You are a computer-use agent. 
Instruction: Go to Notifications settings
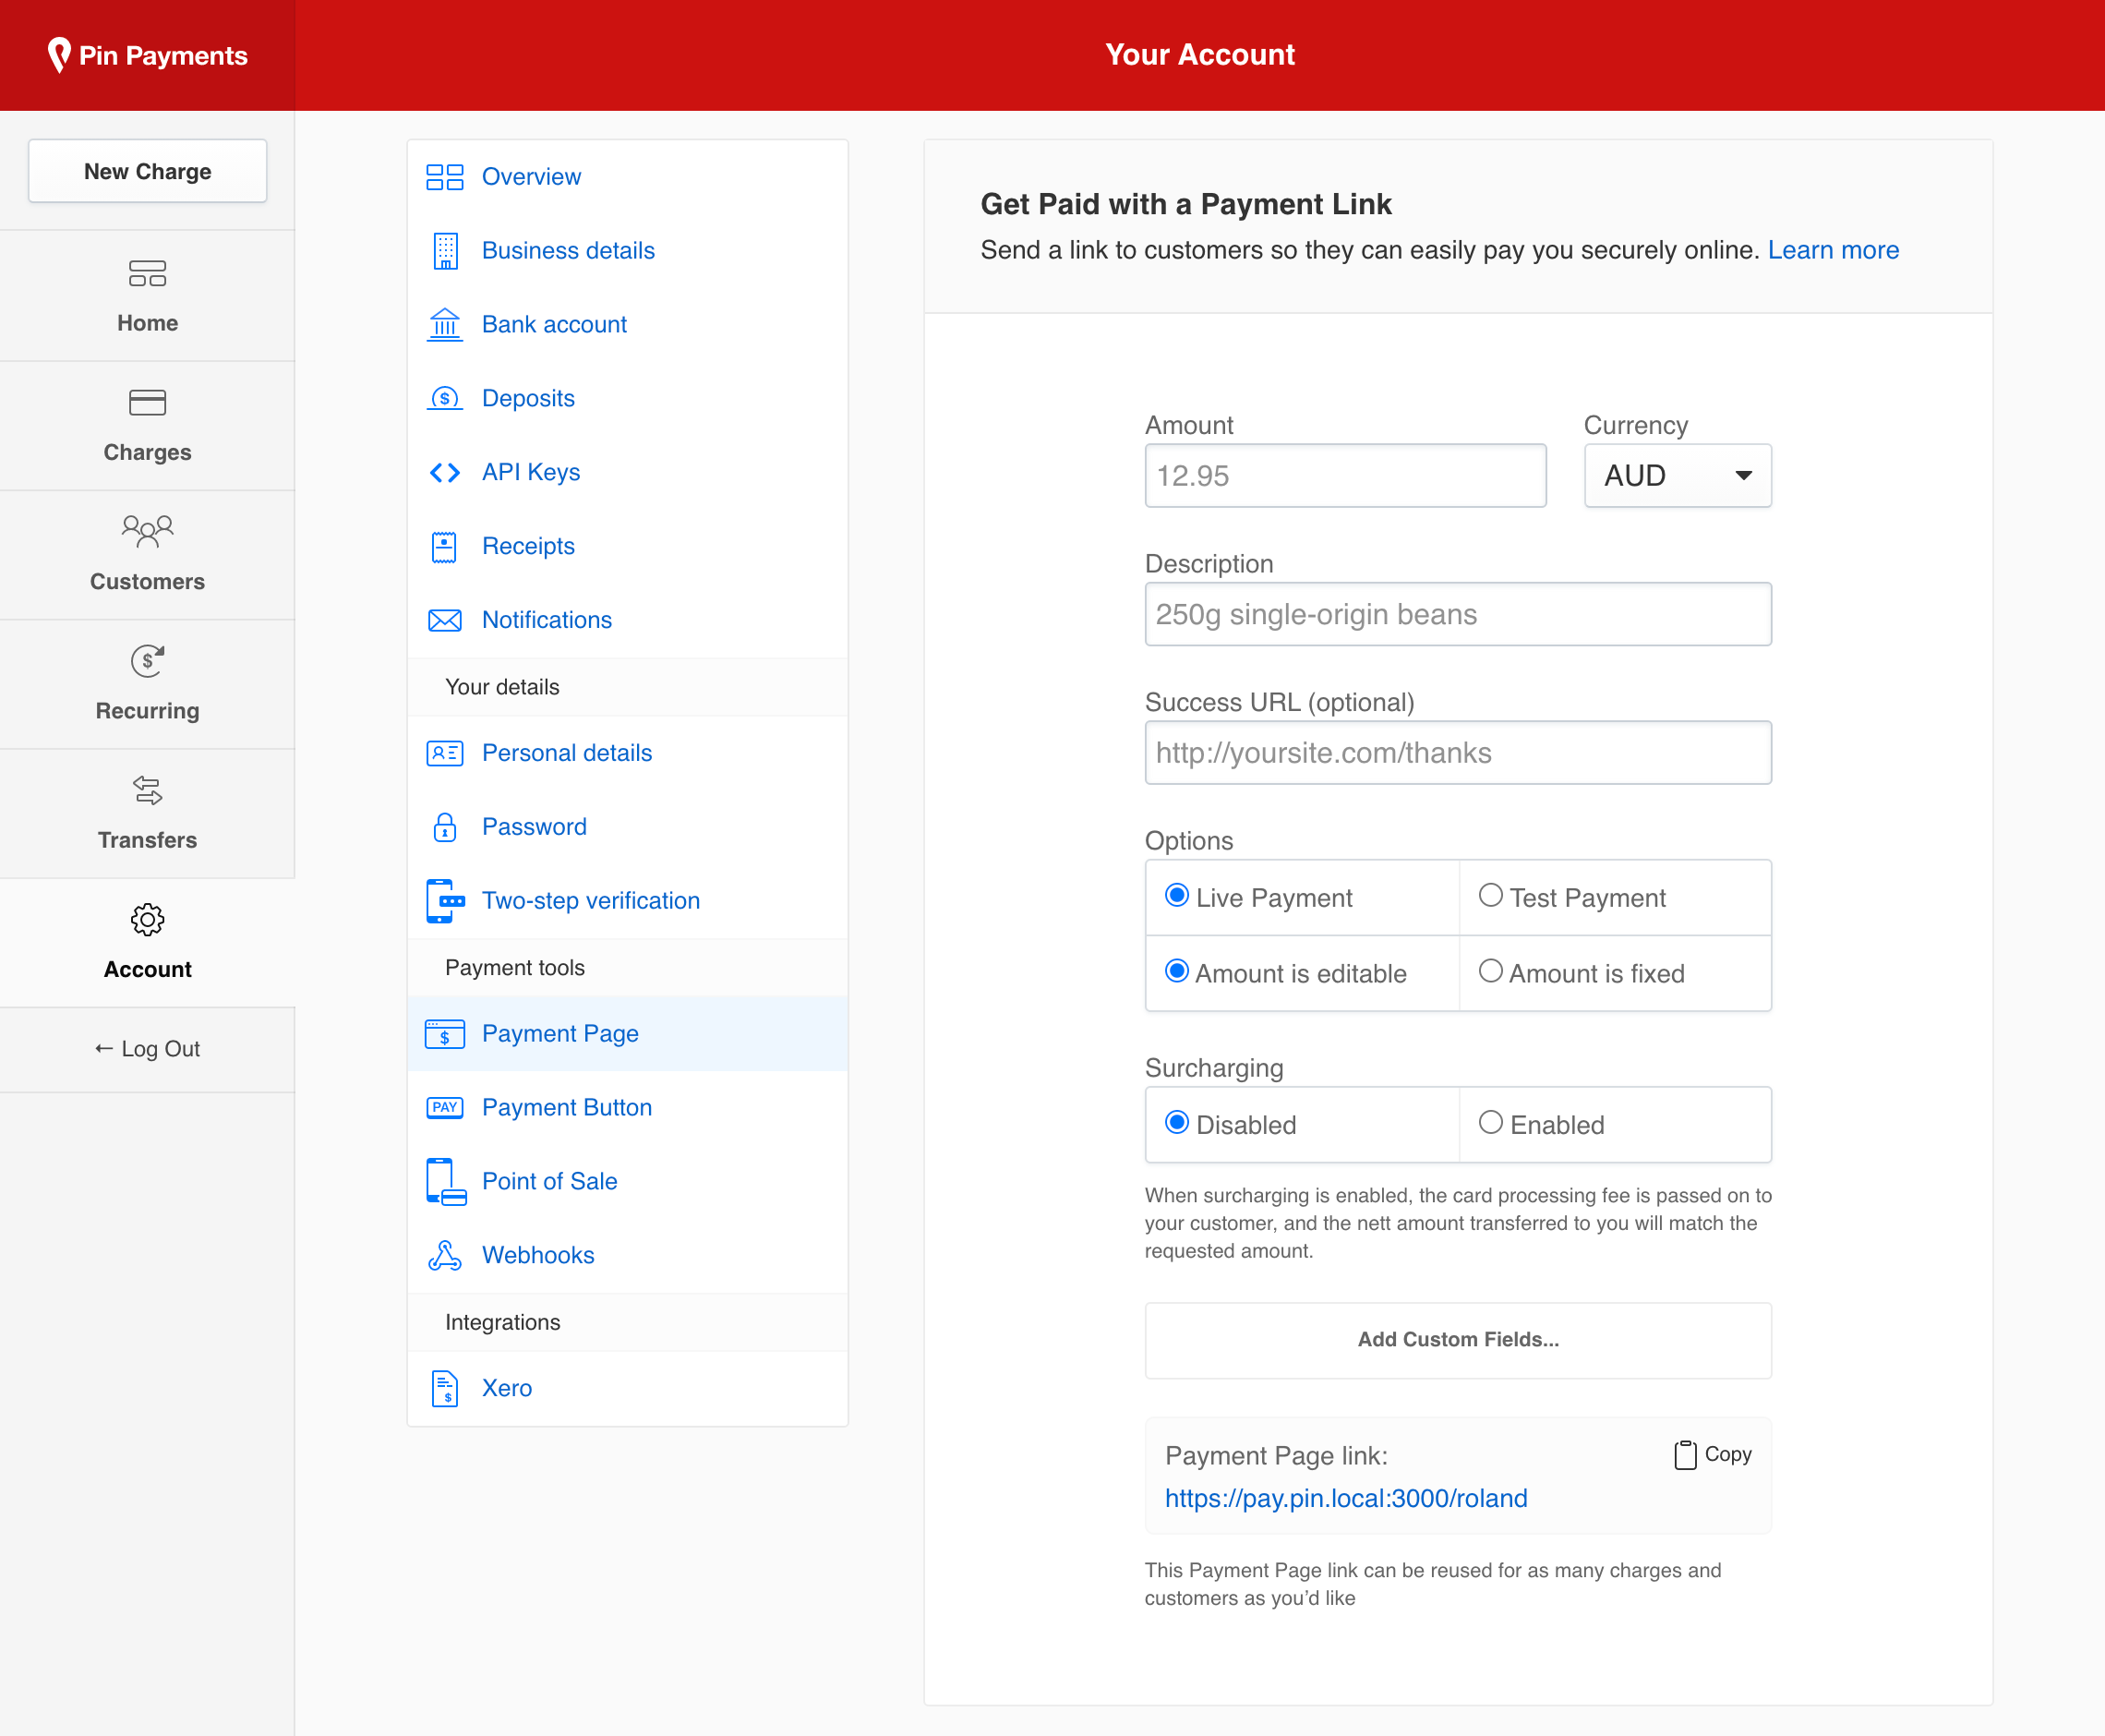(627, 620)
